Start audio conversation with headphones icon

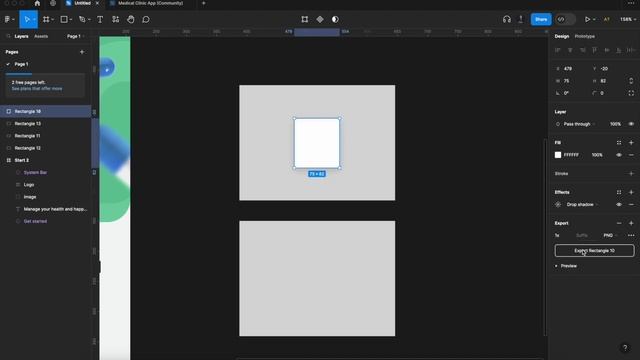507,19
